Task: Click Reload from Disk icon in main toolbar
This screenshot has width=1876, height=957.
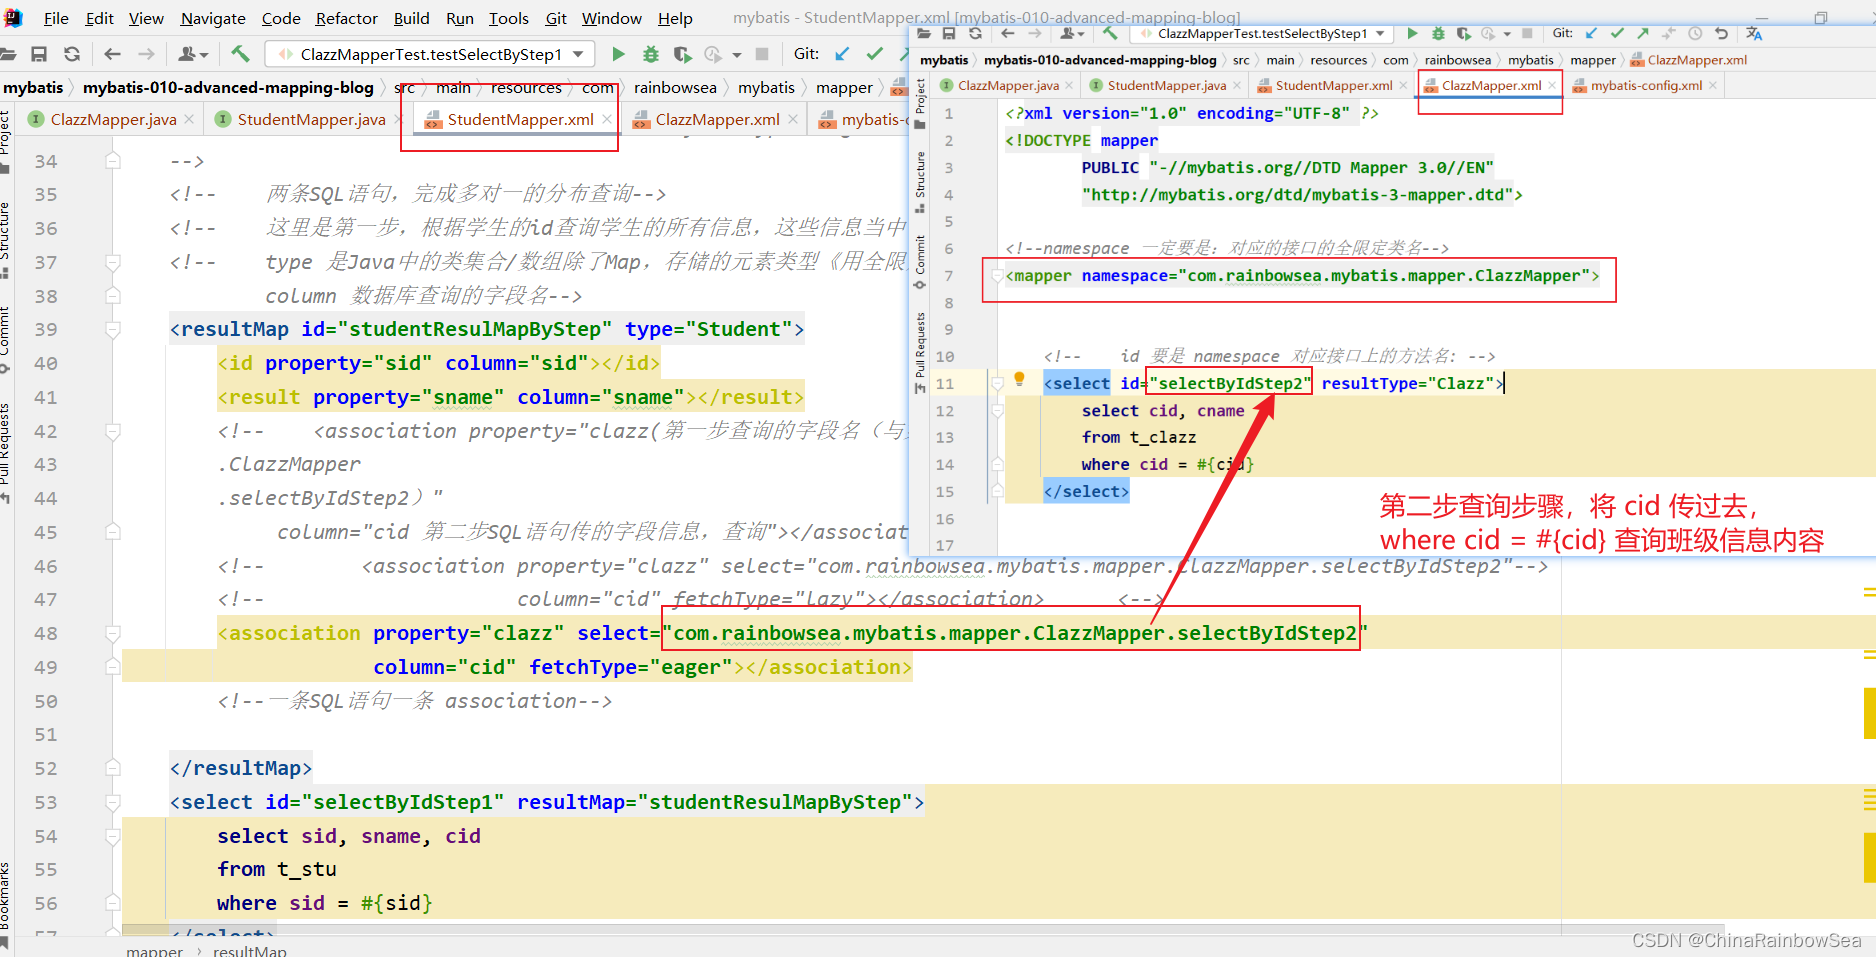Action: (72, 54)
